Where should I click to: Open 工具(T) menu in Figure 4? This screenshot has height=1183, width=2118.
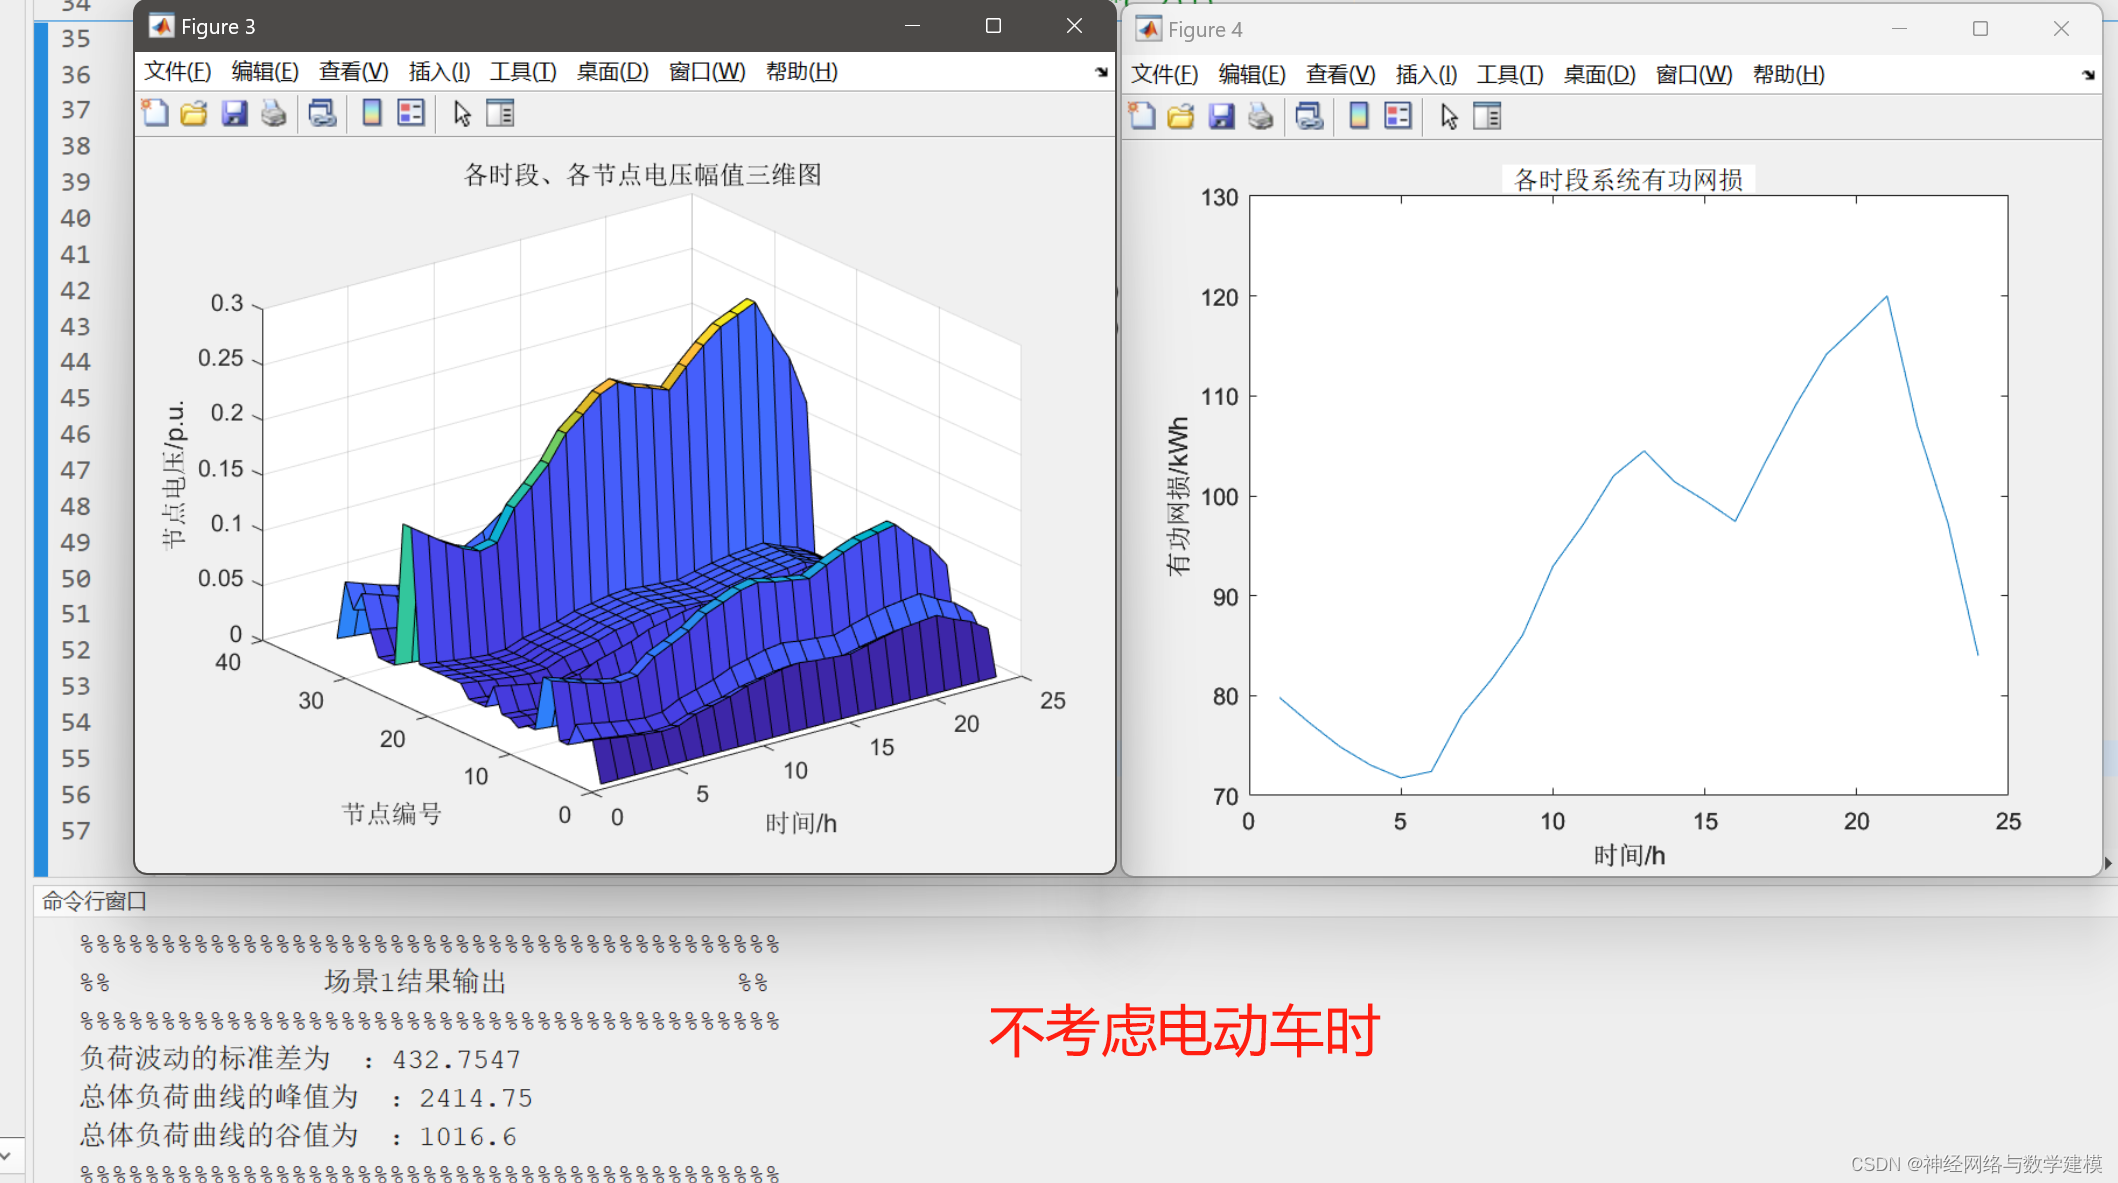(x=1509, y=75)
